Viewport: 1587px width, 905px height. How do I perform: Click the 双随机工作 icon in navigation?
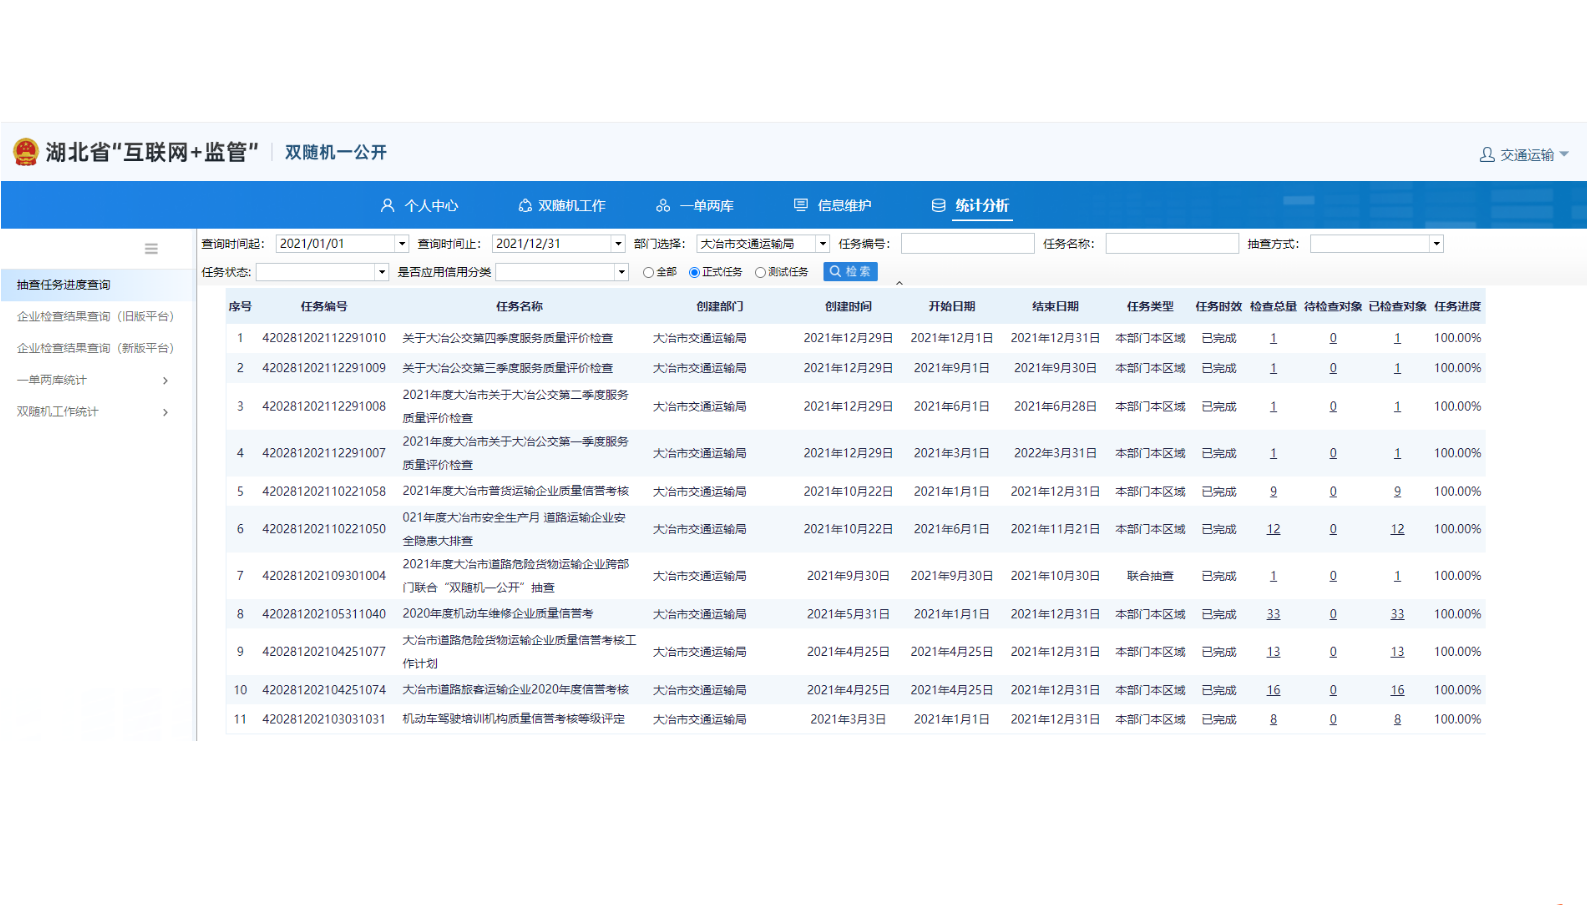[x=525, y=205]
